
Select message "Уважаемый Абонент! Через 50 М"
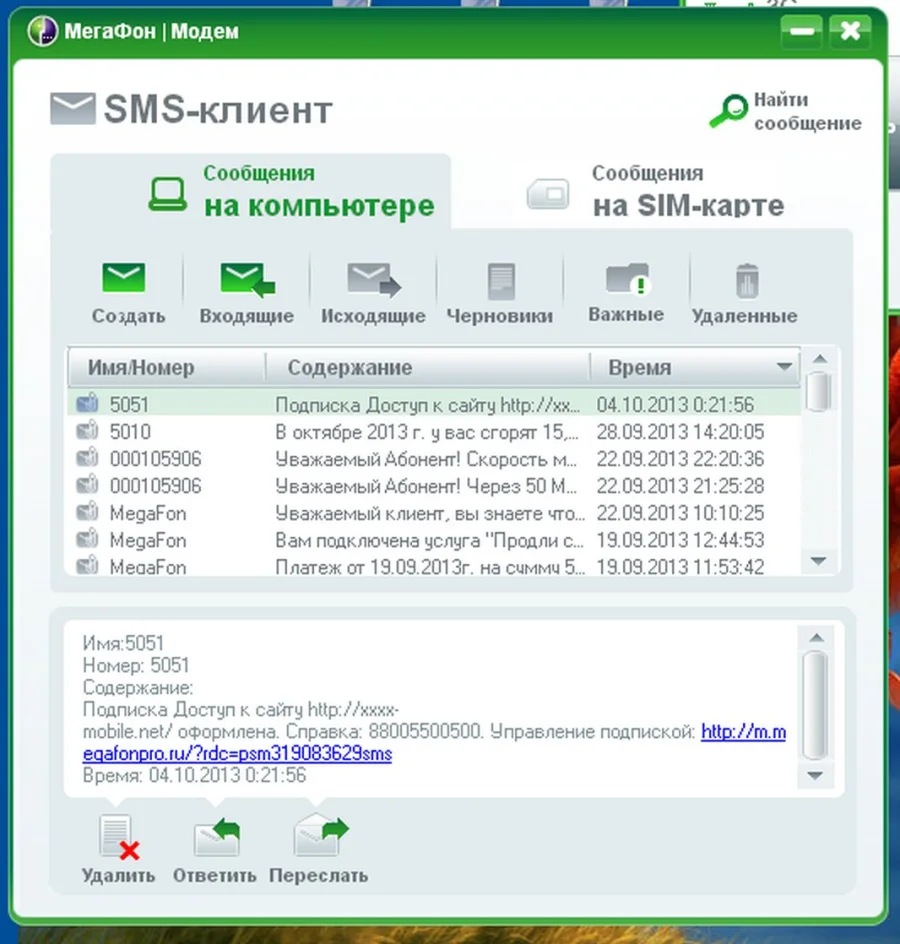coord(434,486)
